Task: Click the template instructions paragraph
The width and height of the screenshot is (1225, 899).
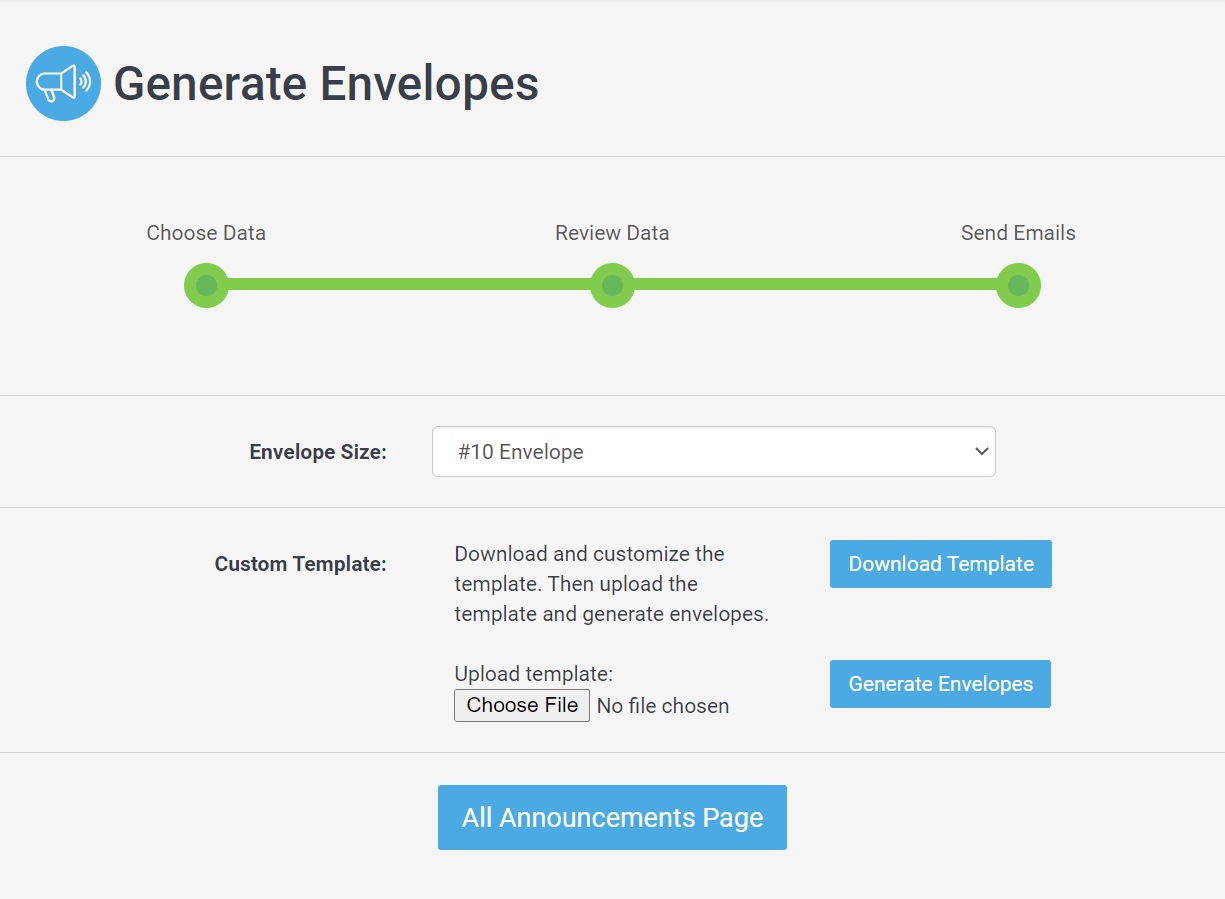Action: [611, 584]
